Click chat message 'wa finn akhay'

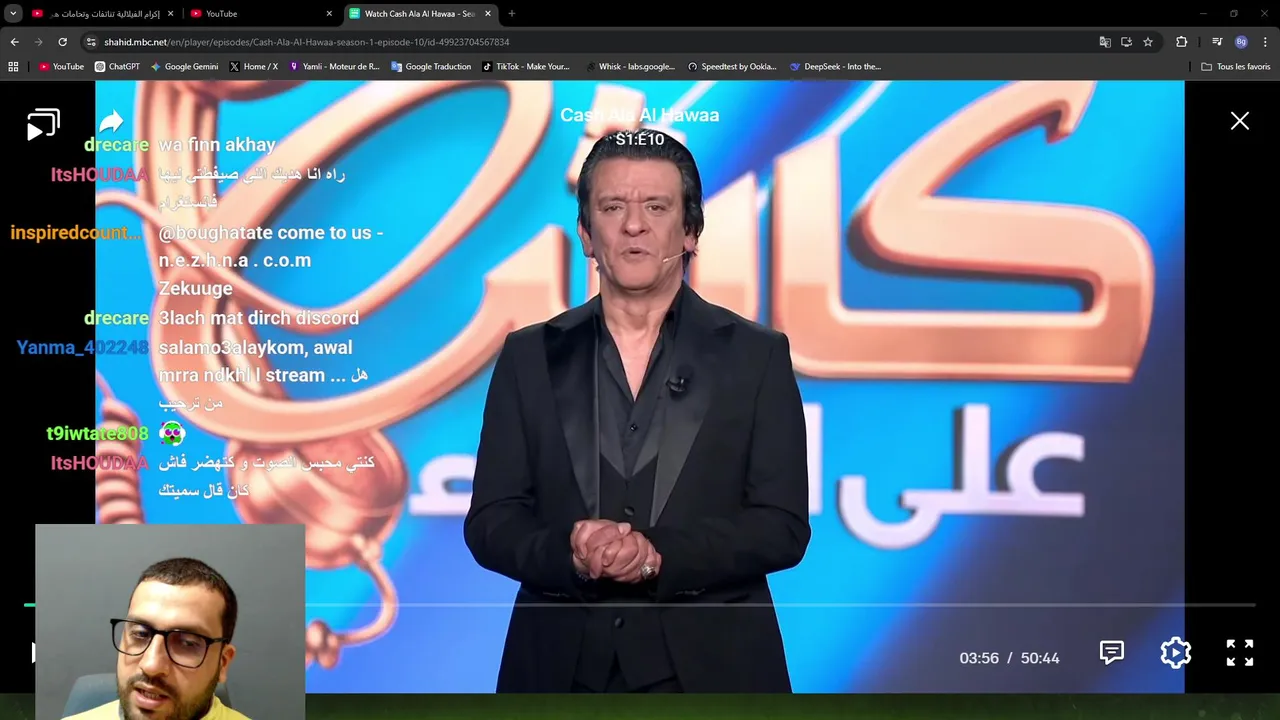(x=217, y=144)
